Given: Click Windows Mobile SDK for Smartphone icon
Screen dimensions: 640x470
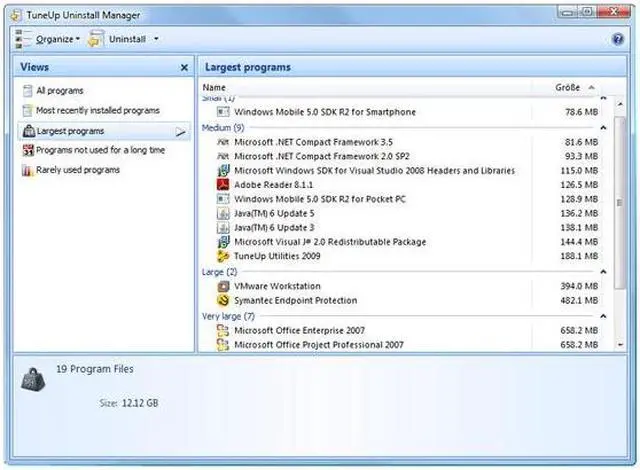Looking at the screenshot, I should point(223,112).
